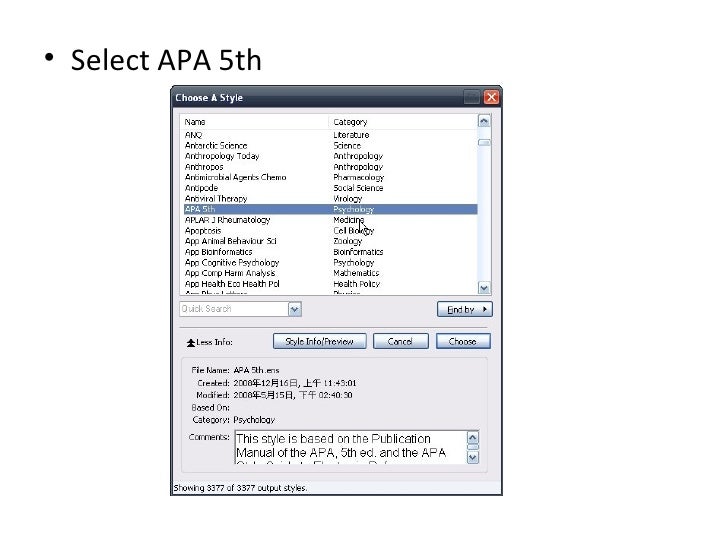Click Pharmacology category cell

[x=358, y=177]
